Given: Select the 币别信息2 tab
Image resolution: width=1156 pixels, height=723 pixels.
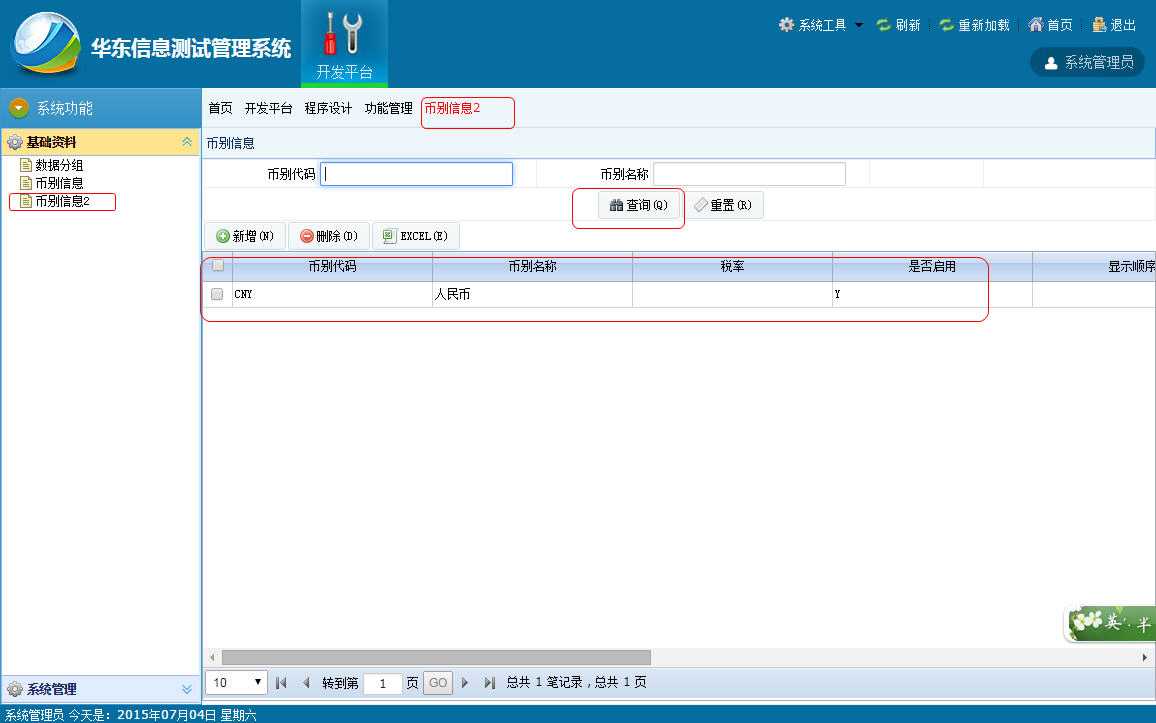Looking at the screenshot, I should pyautogui.click(x=452, y=108).
